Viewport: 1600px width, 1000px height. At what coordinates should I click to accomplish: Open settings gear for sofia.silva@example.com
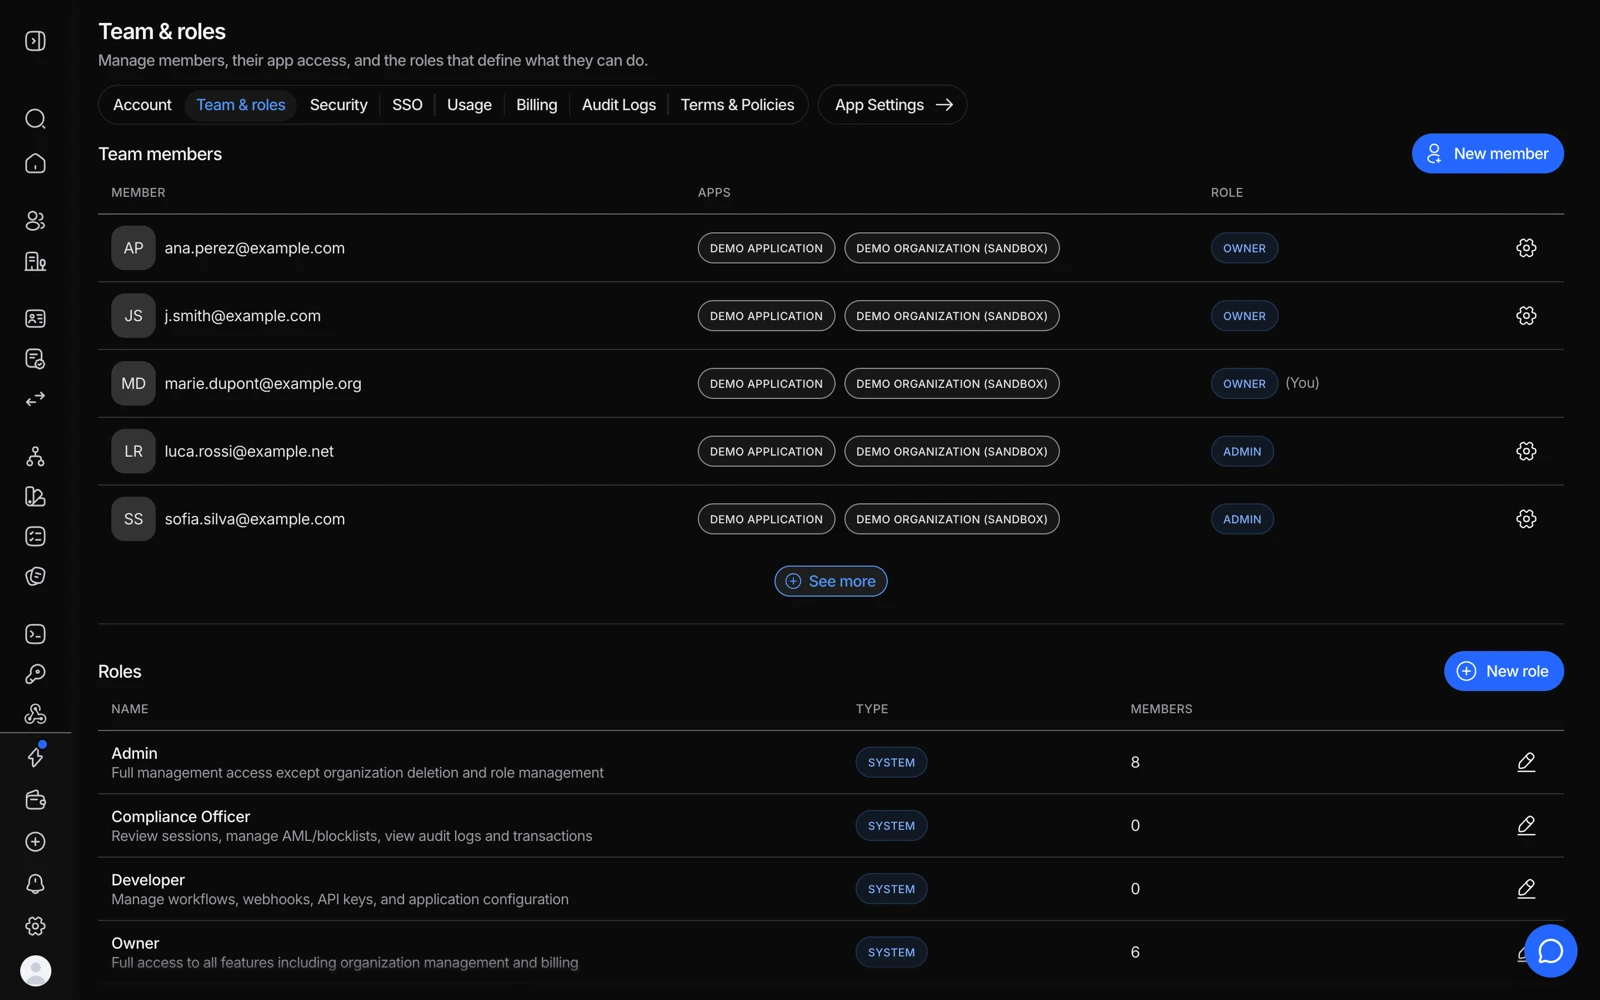tap(1526, 519)
